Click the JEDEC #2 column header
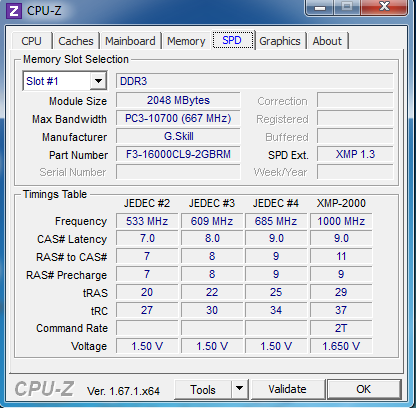Viewport: 416px width, 408px height. 147,203
